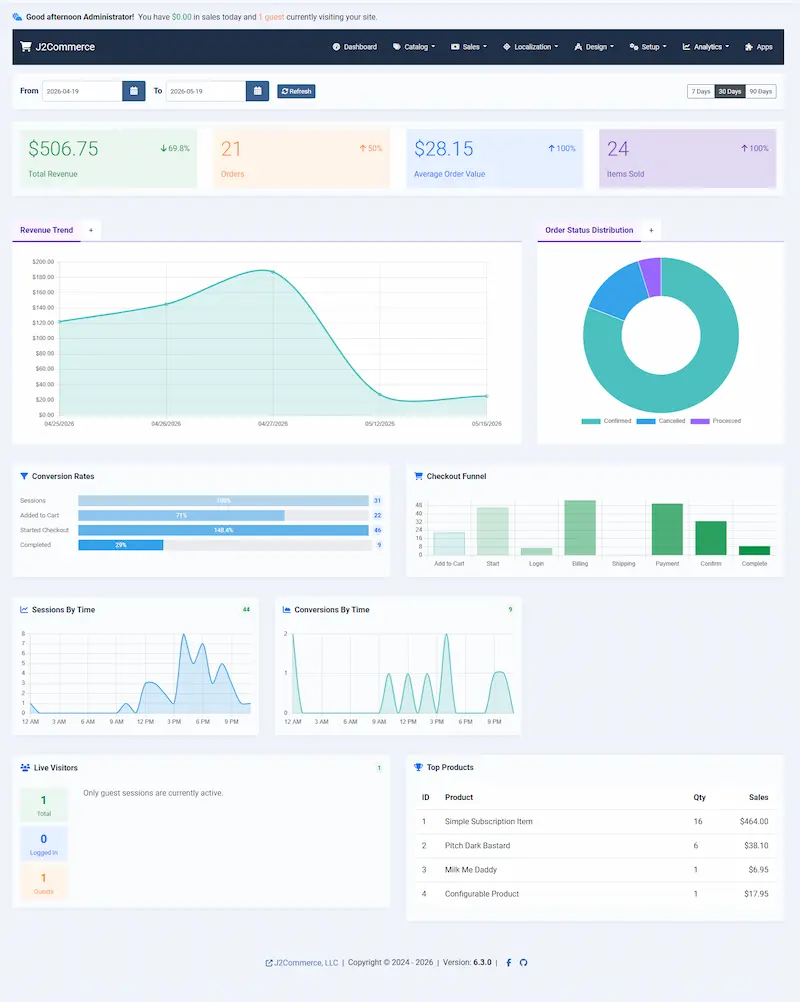Click the plus beside Order Status Distribution

click(x=651, y=230)
